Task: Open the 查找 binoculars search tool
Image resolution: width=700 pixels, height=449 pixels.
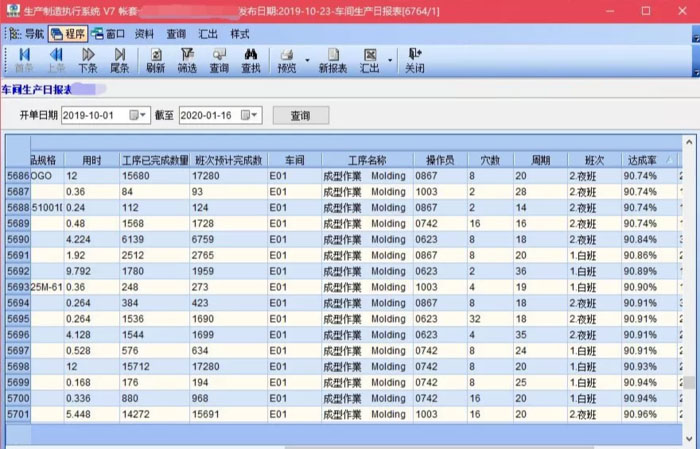Action: click(x=251, y=60)
